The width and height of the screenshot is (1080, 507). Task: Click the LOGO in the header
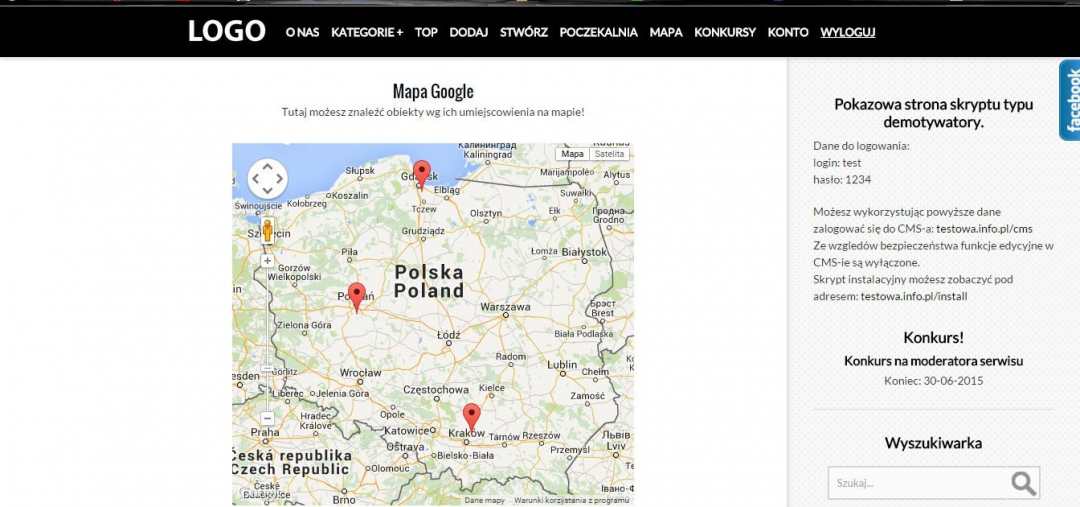pos(227,31)
